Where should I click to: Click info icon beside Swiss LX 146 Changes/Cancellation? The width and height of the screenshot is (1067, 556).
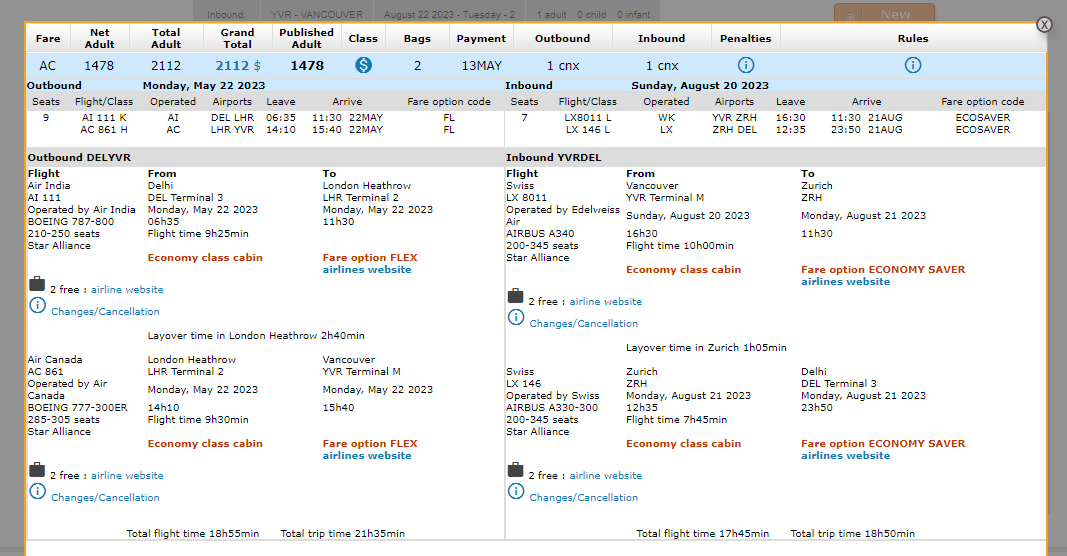click(x=515, y=491)
